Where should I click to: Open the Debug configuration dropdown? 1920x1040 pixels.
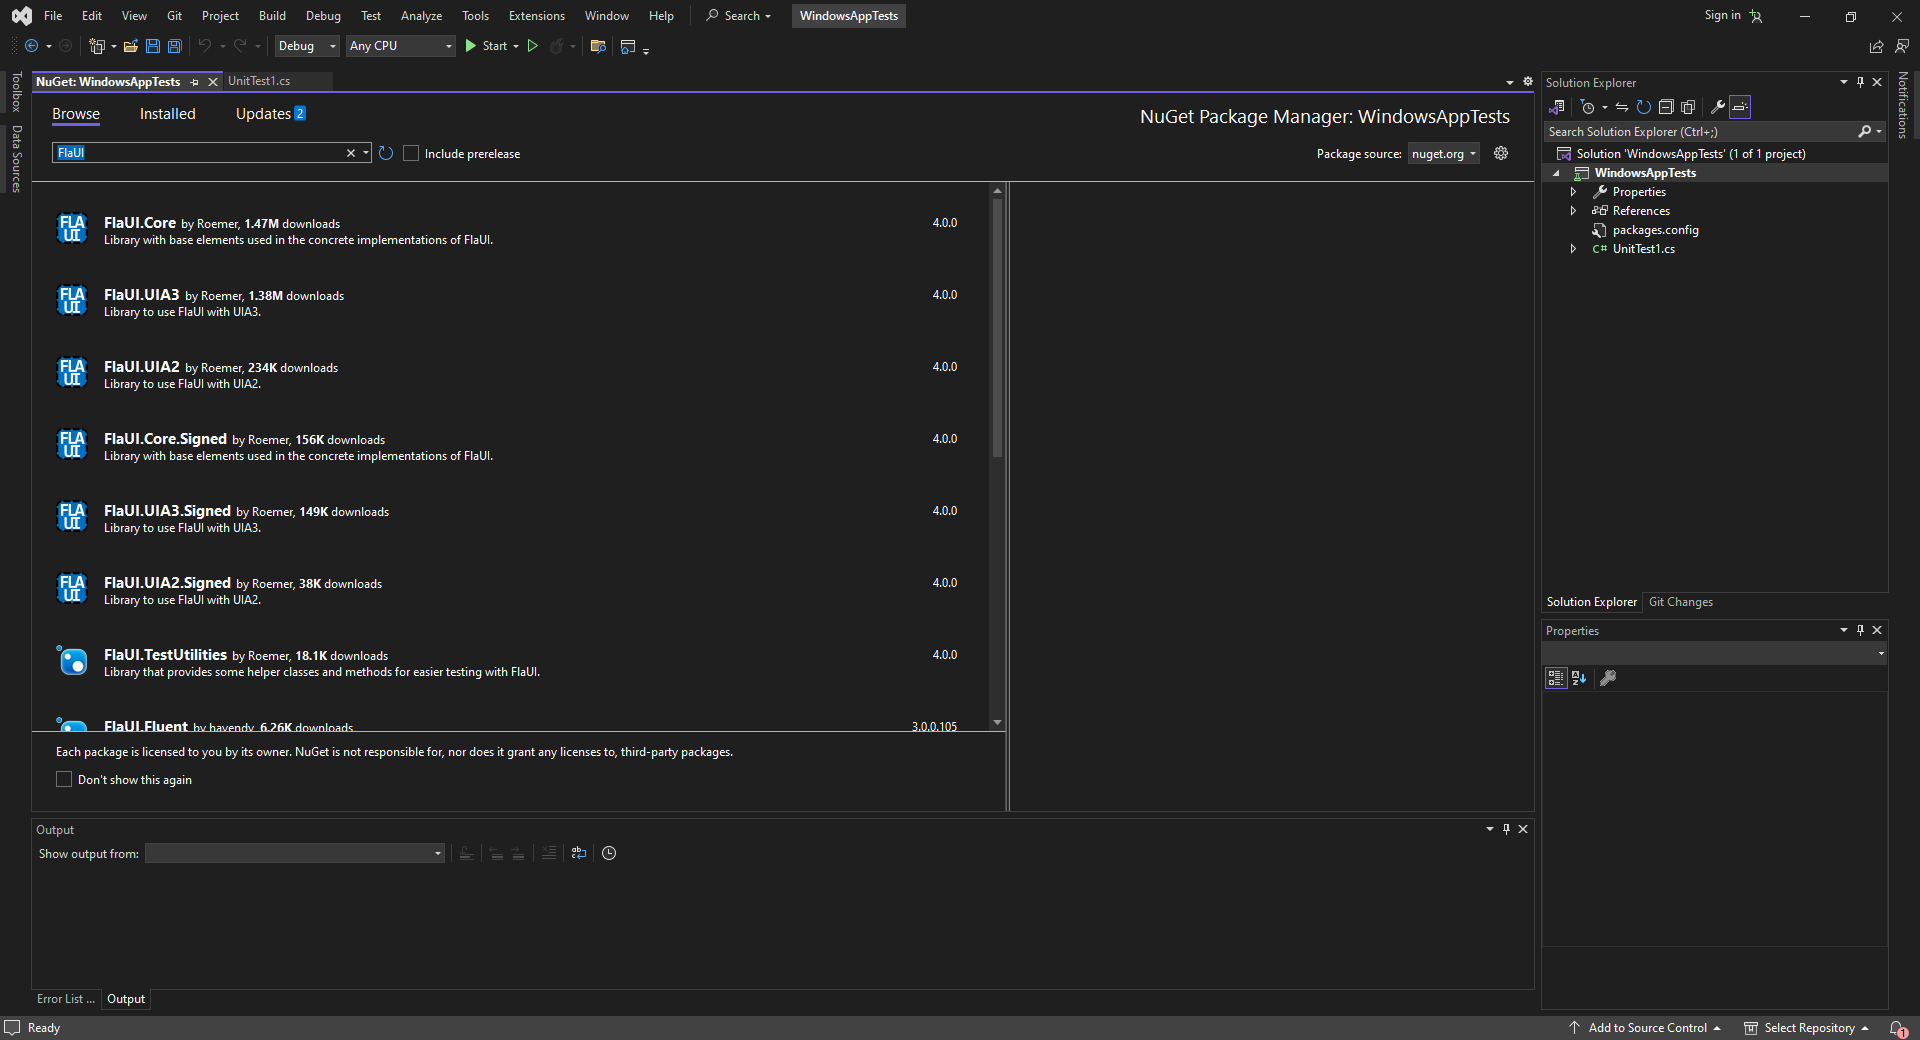[307, 46]
